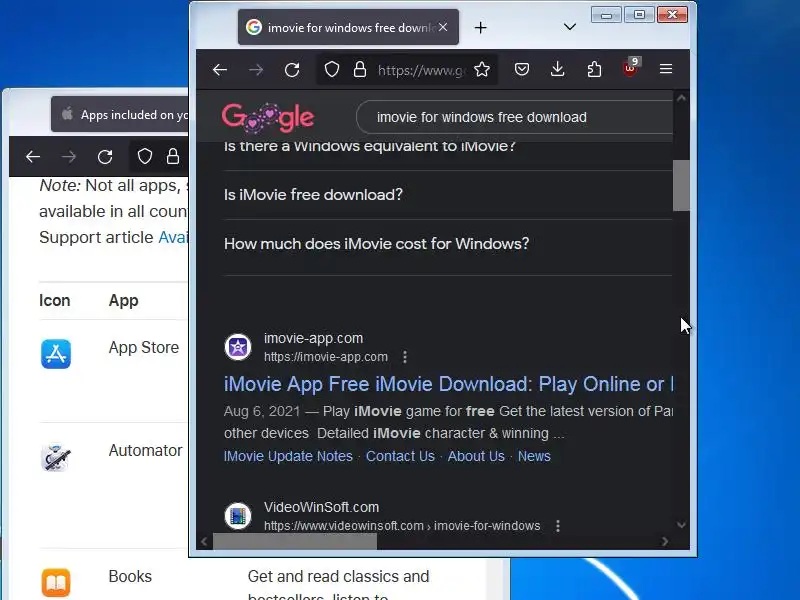The height and width of the screenshot is (600, 800).
Task: Go back in the Google search window
Action: [220, 70]
